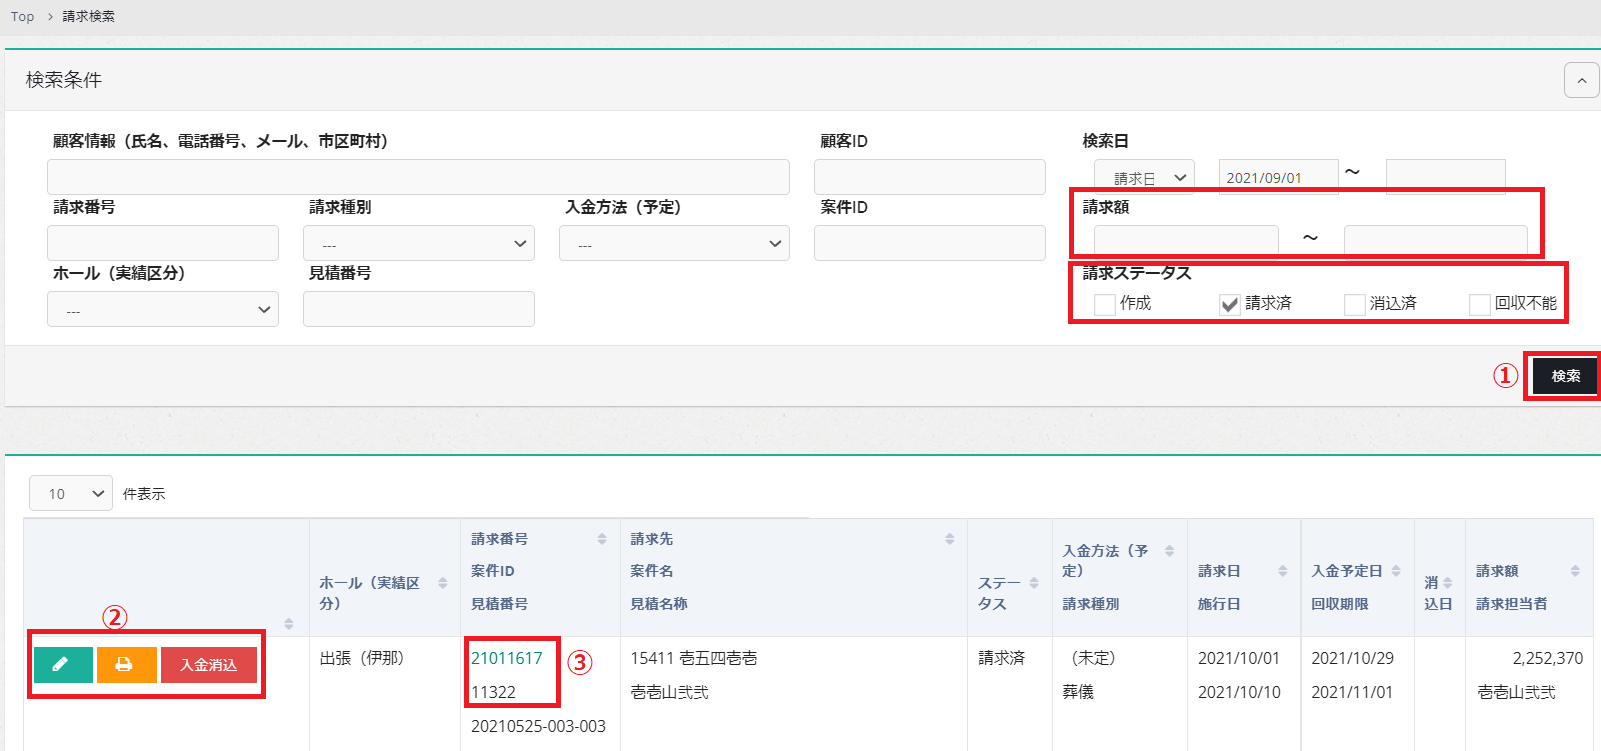Sort by 請求額 column arrows
This screenshot has width=1601, height=751.
(x=1575, y=571)
